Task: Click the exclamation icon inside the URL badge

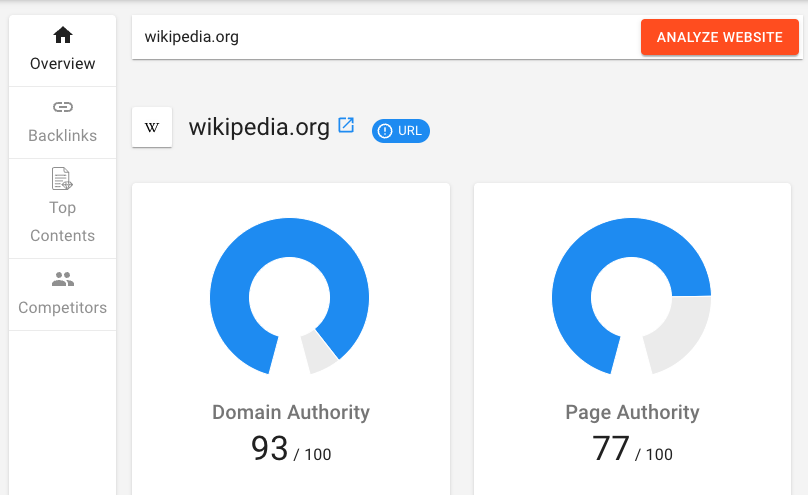Action: [x=384, y=131]
